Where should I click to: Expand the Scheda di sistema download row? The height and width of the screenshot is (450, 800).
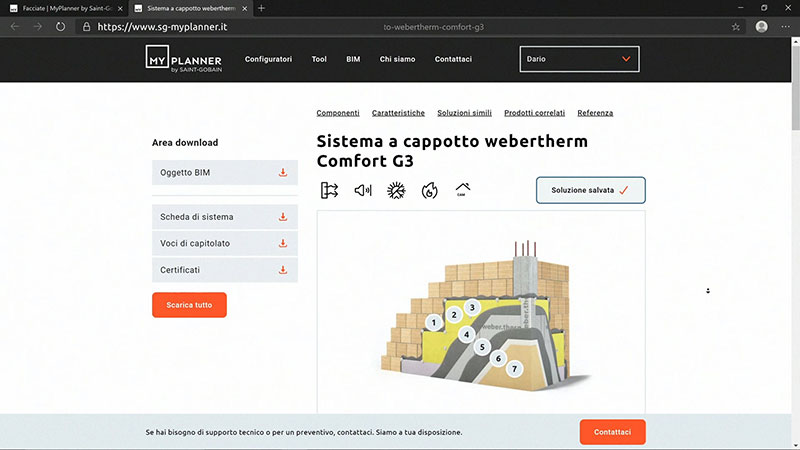point(224,217)
